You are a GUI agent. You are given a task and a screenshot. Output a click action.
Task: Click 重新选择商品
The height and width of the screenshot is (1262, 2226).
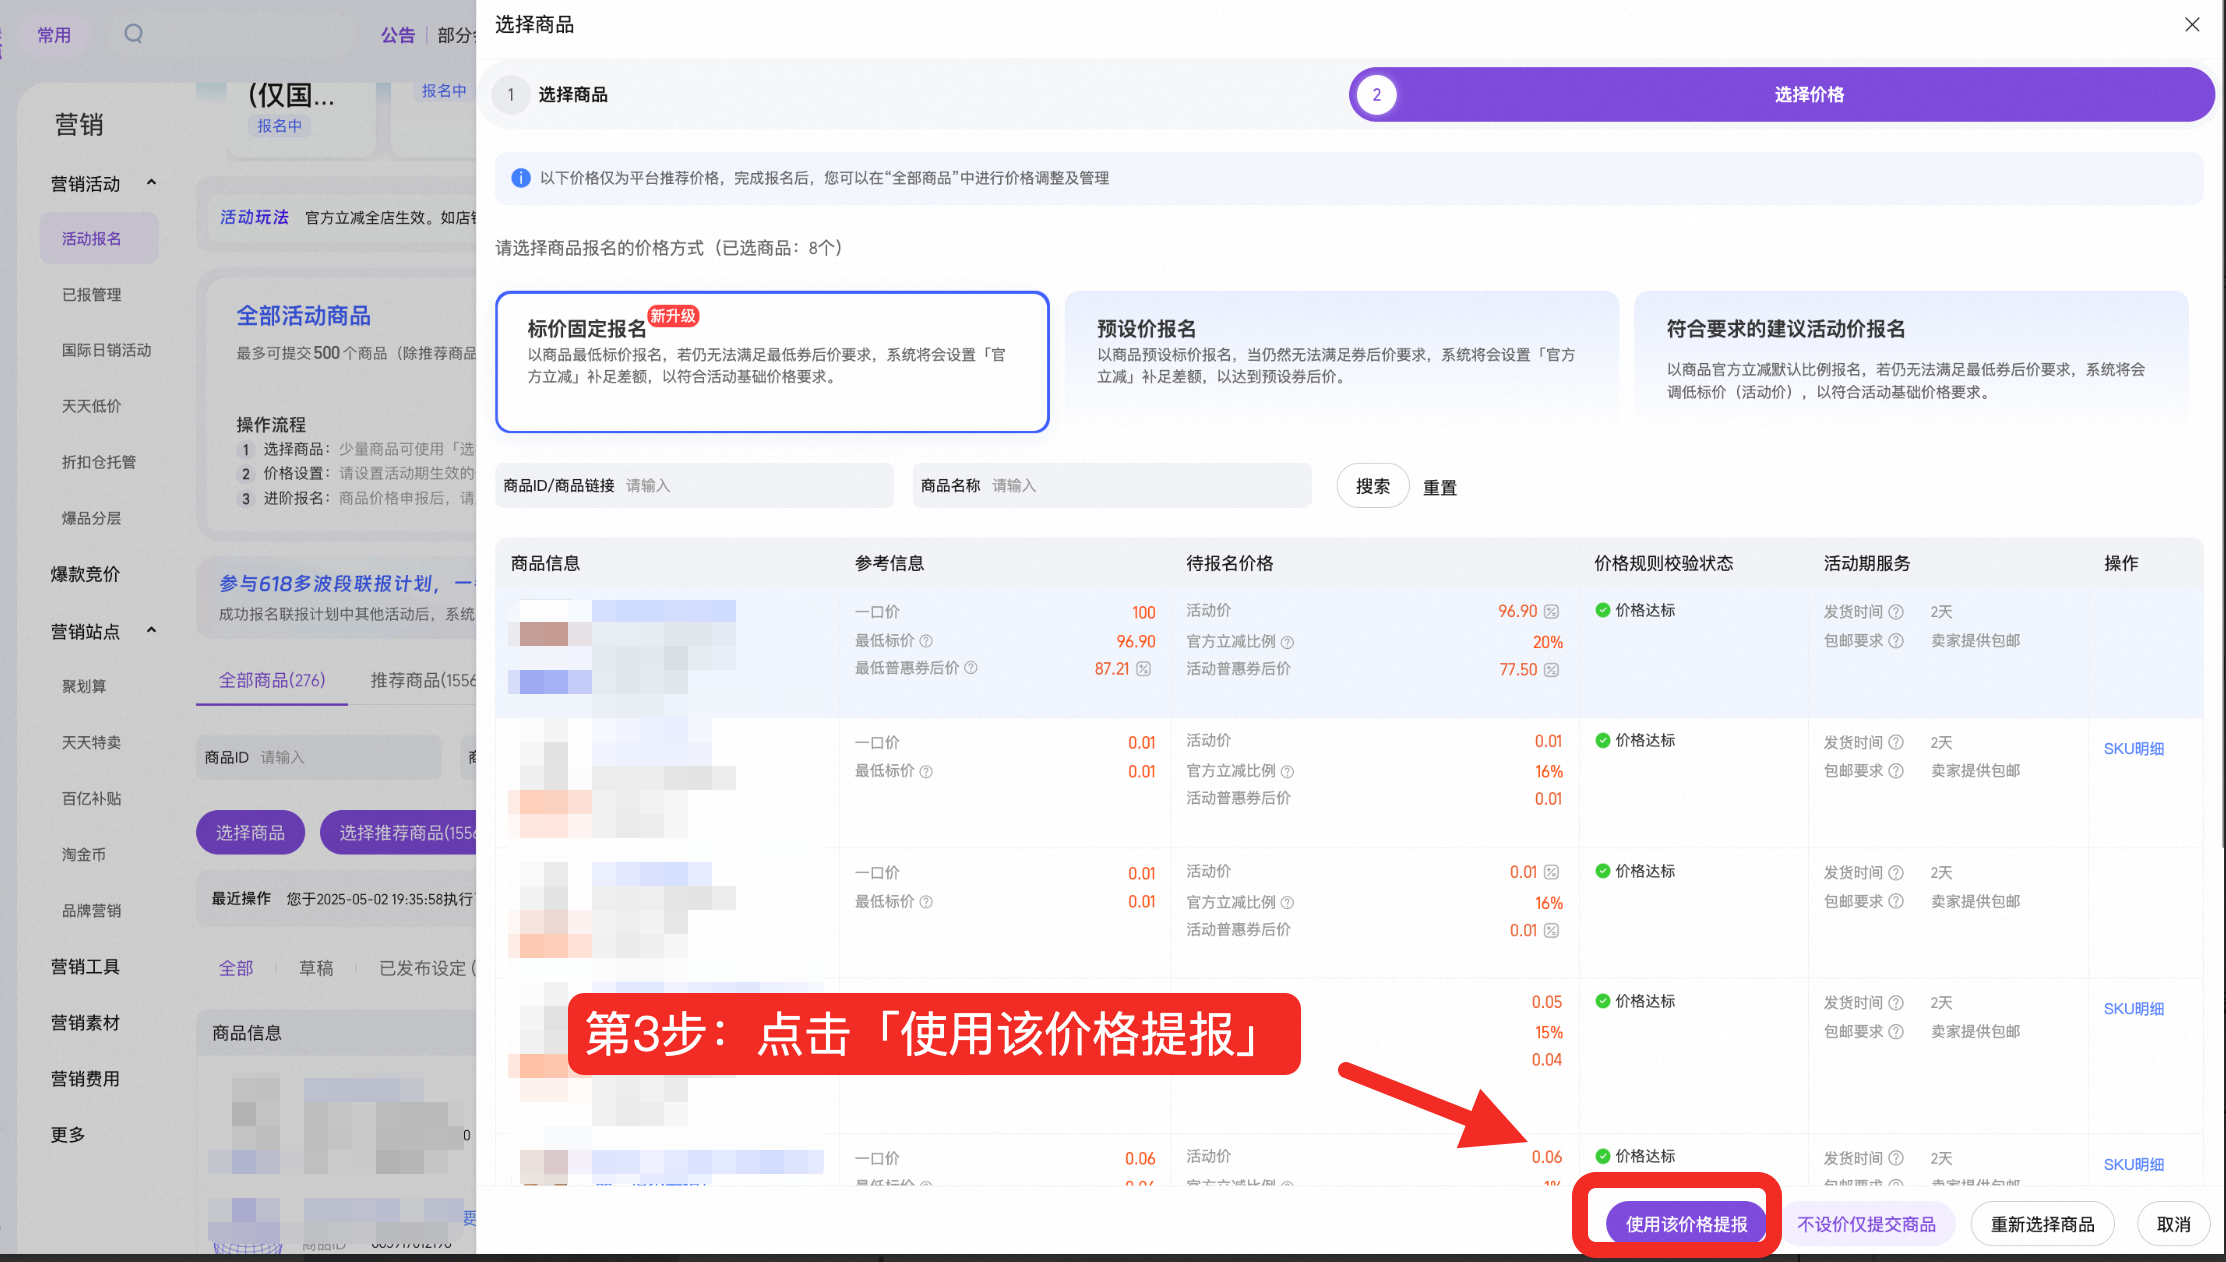[2042, 1224]
